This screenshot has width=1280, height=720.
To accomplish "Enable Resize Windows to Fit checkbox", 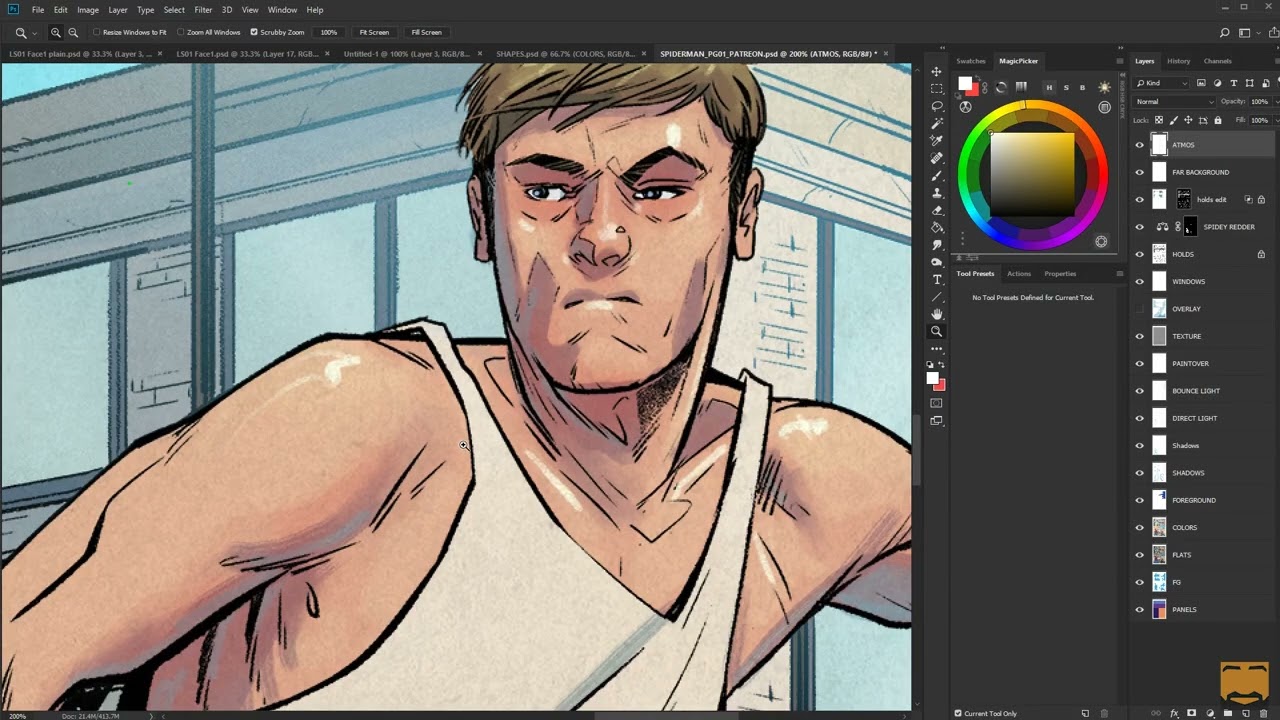I will pyautogui.click(x=97, y=32).
